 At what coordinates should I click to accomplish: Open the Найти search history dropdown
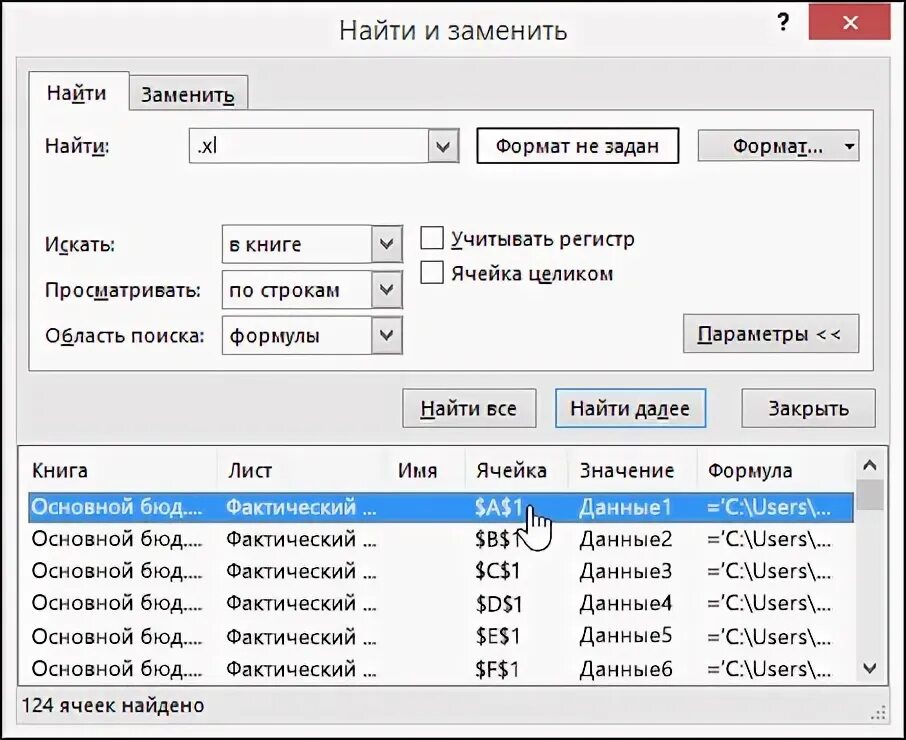coord(443,146)
